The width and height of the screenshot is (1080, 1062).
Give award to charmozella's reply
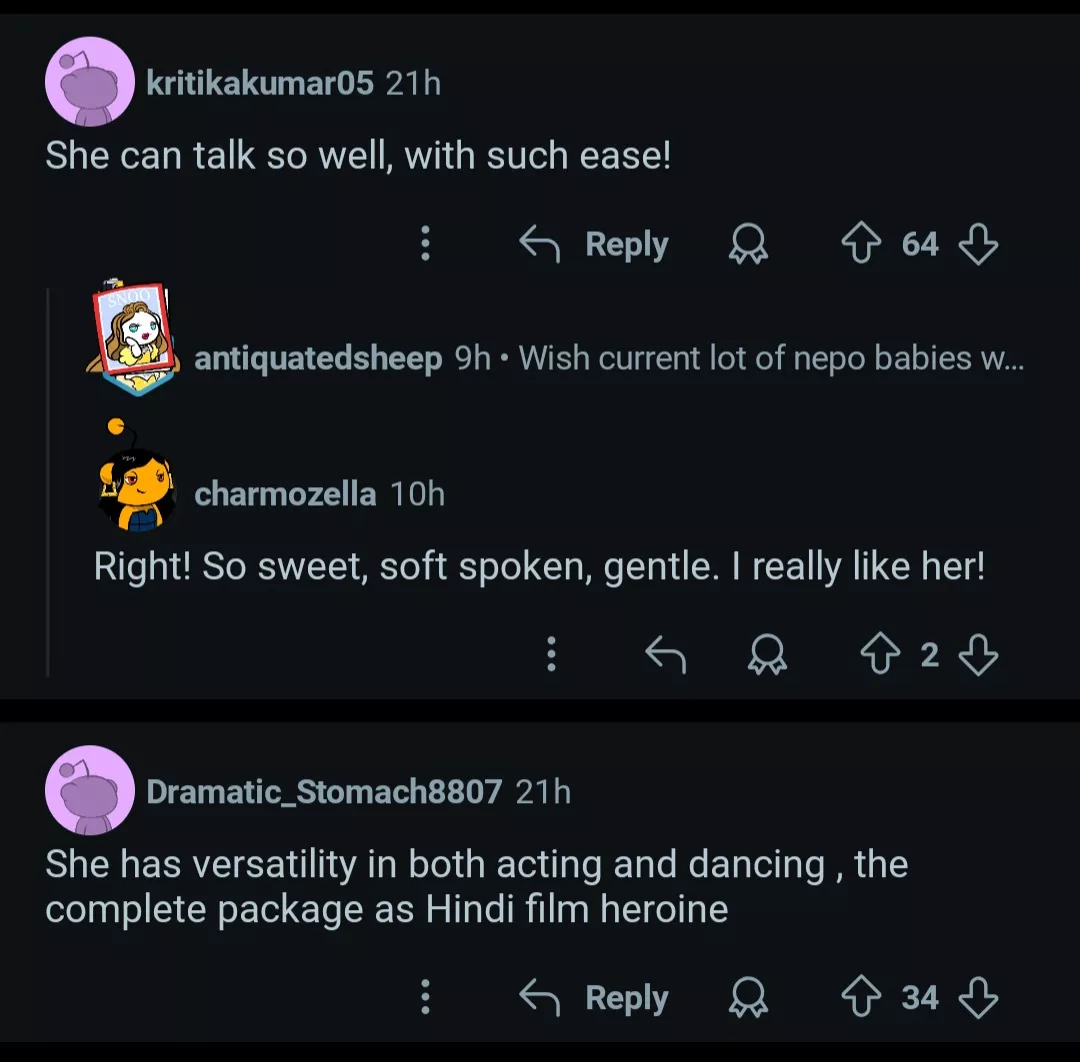[x=768, y=655]
